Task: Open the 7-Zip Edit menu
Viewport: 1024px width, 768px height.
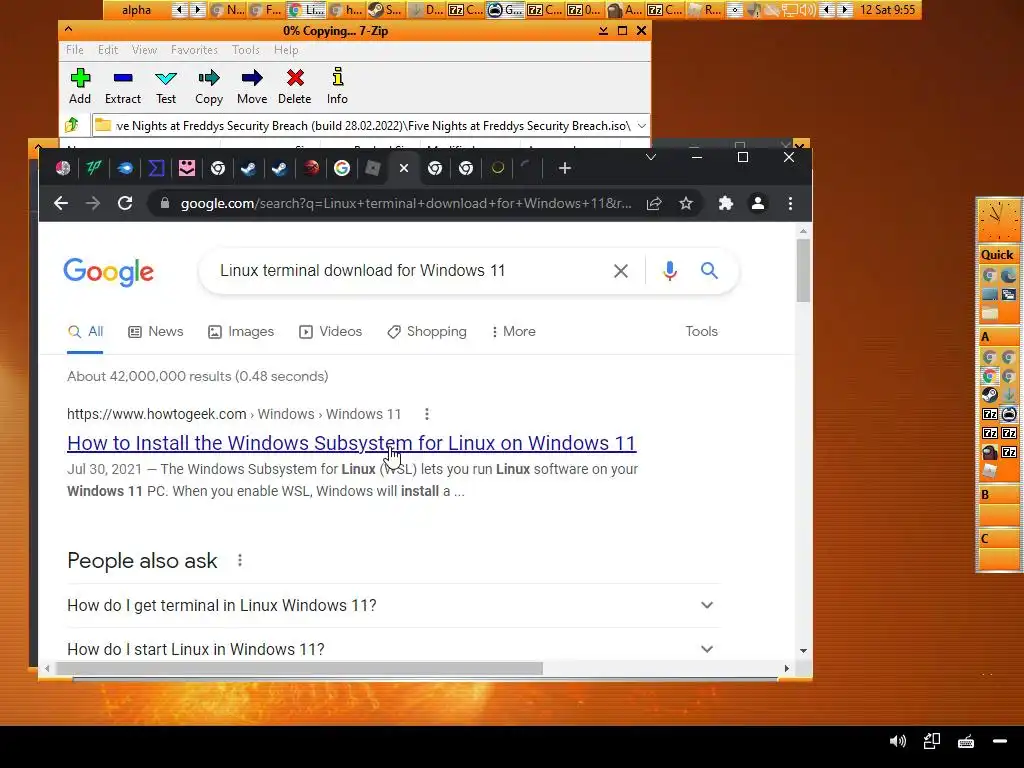Action: (108, 50)
